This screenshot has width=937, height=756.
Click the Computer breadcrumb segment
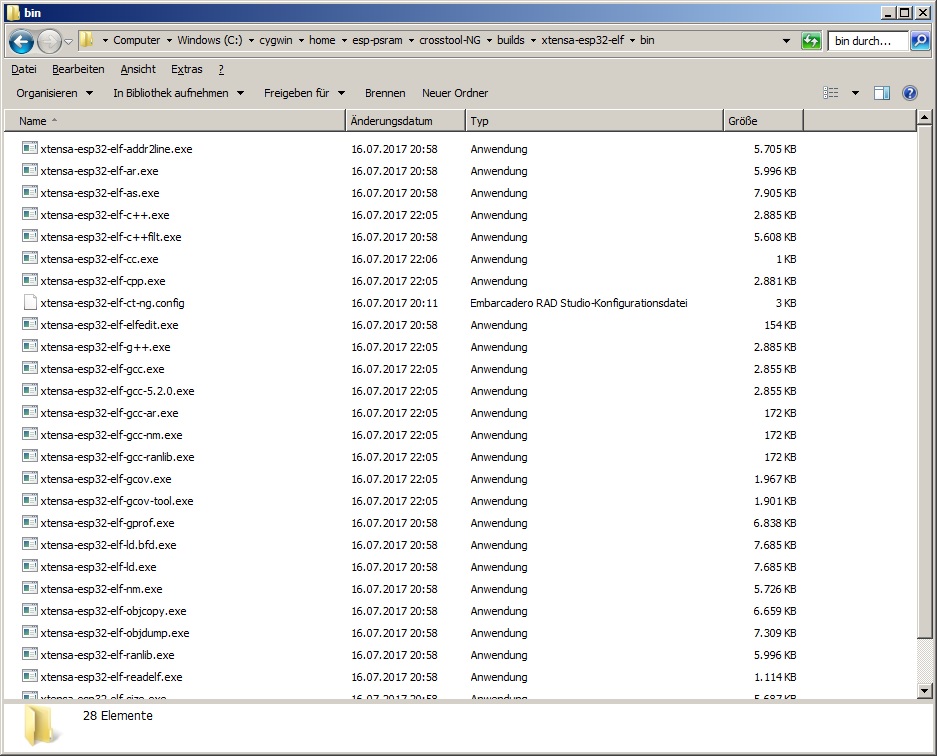[137, 40]
